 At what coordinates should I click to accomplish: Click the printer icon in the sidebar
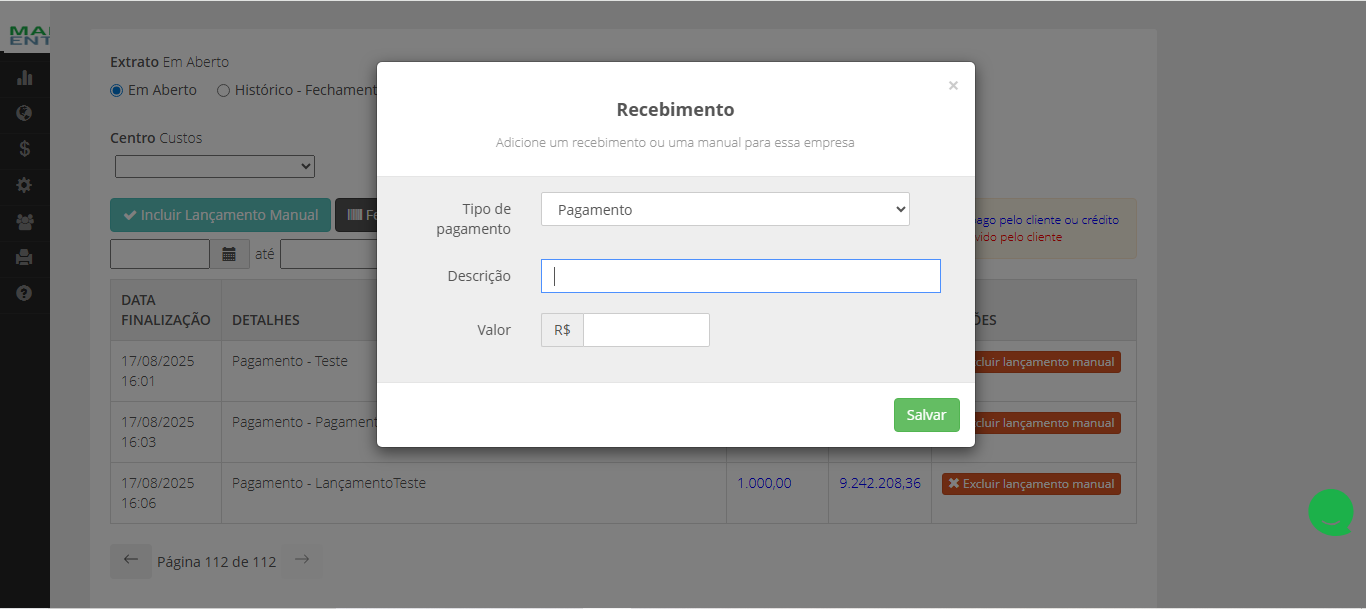click(25, 257)
